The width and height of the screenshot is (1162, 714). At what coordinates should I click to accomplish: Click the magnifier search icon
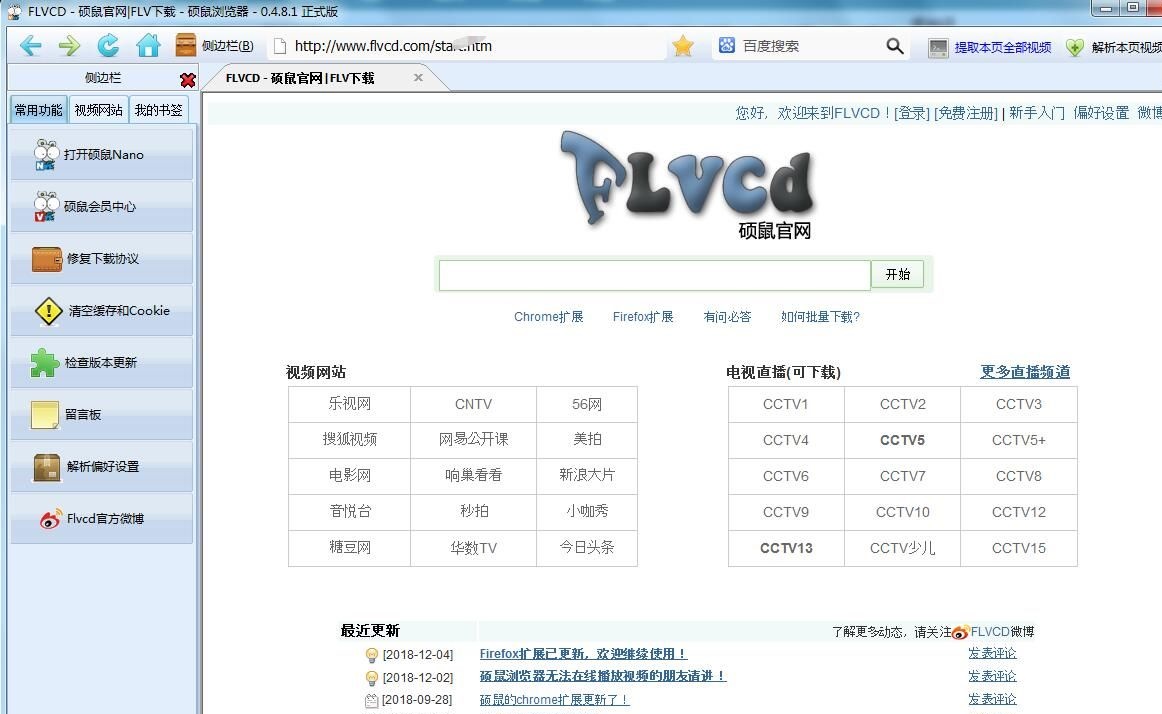[x=894, y=46]
